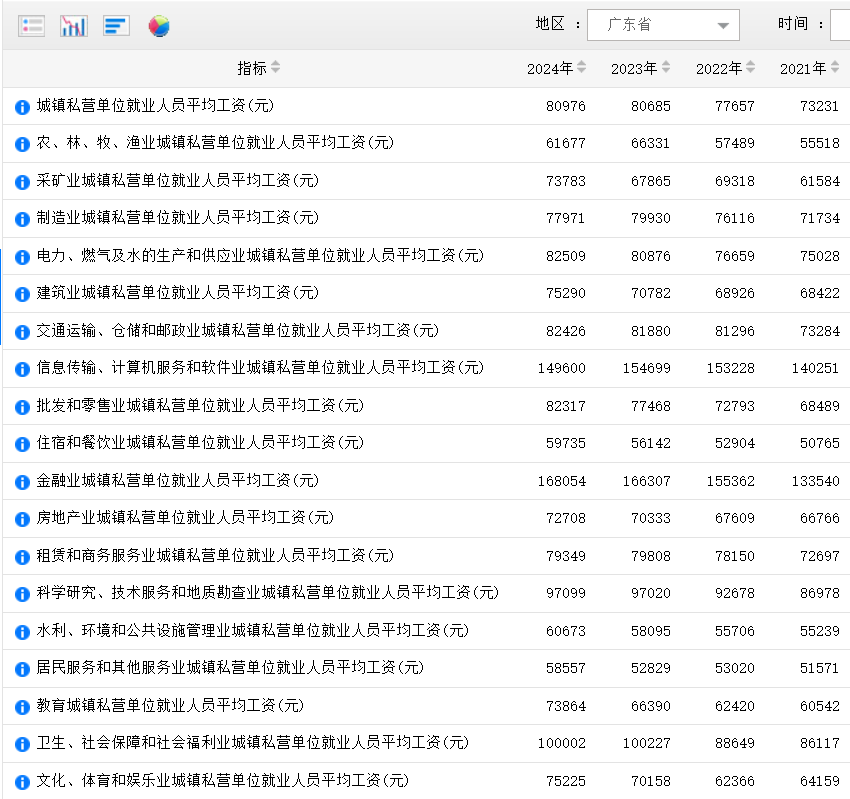
Task: Click the 2022年 value 81296
Action: pos(735,331)
